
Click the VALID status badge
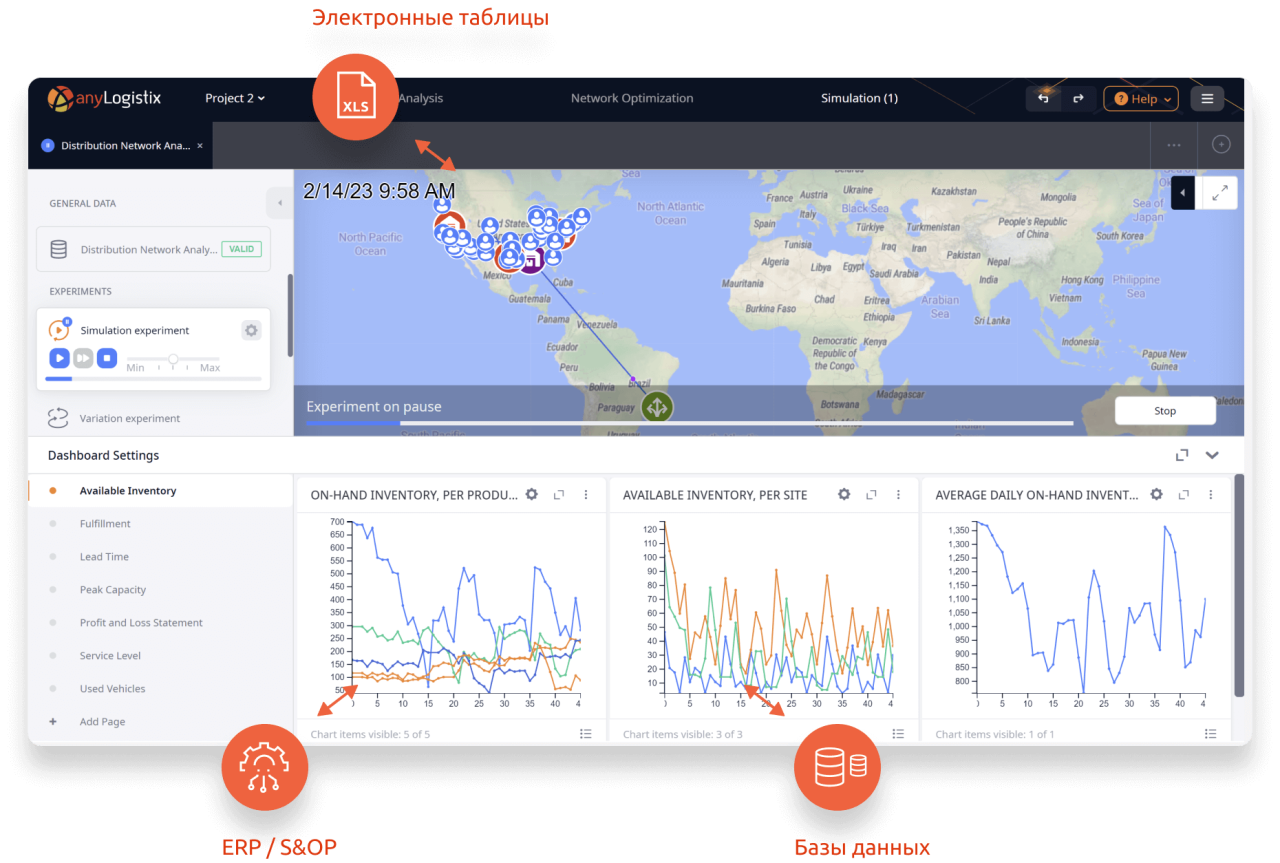click(241, 249)
